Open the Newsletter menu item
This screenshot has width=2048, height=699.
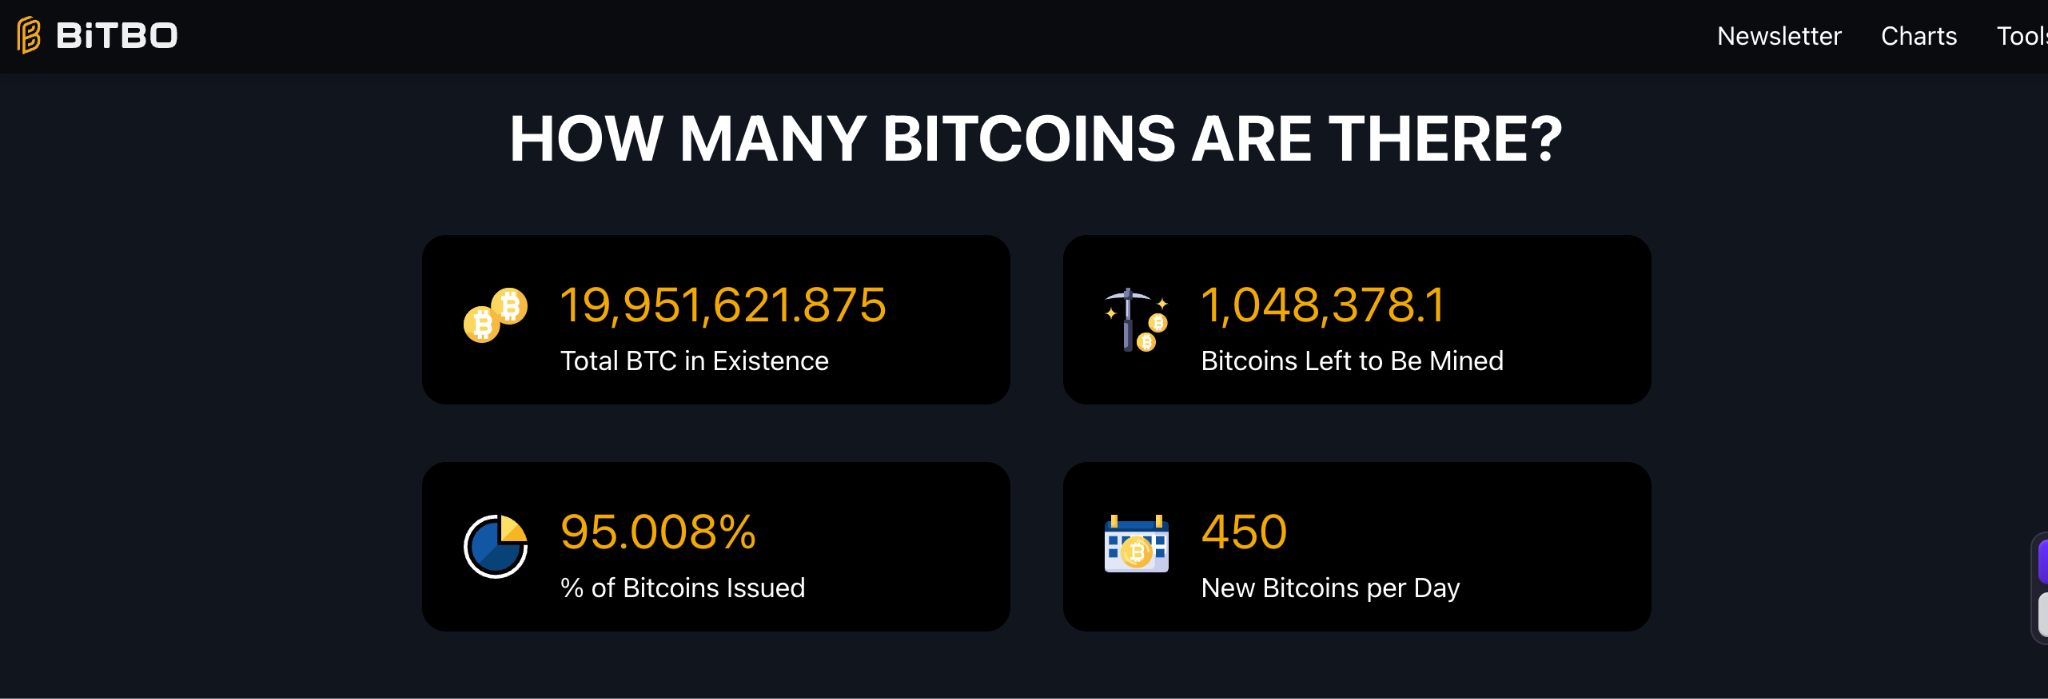1778,36
